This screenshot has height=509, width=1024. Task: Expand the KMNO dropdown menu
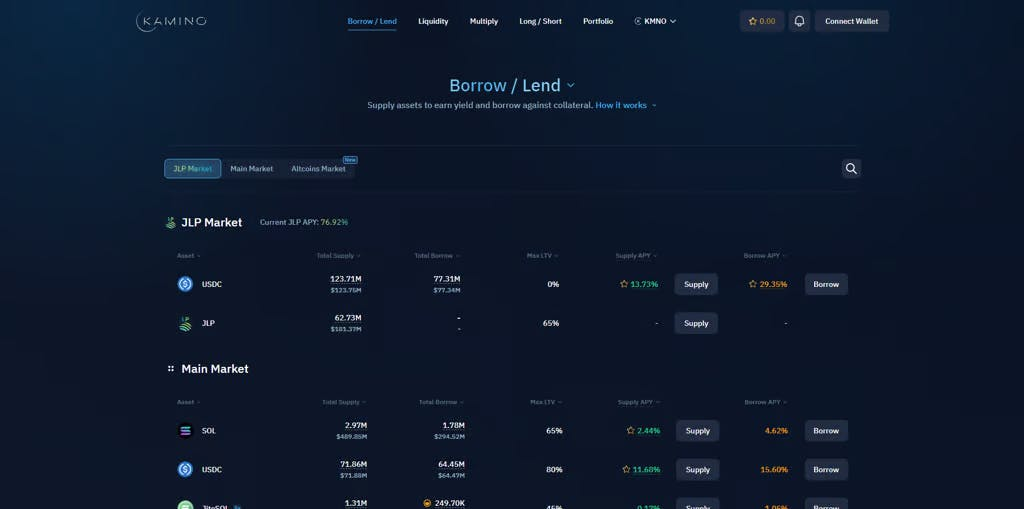tap(656, 21)
